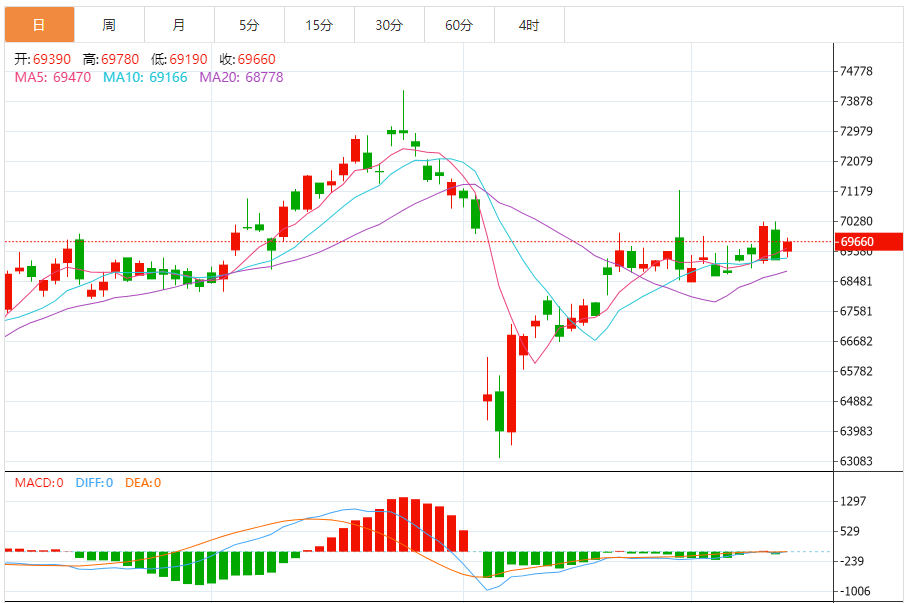This screenshot has height=603, width=909.
Task: Open the 月 monthly chart tab
Action: click(180, 25)
